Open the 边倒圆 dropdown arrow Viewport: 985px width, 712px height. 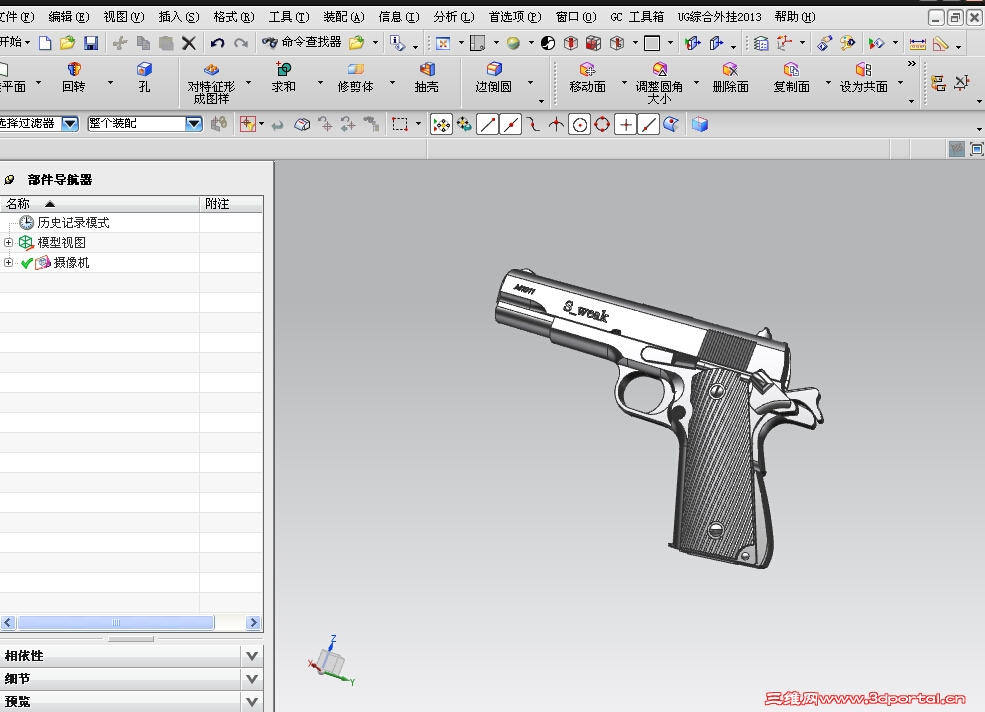pyautogui.click(x=530, y=82)
